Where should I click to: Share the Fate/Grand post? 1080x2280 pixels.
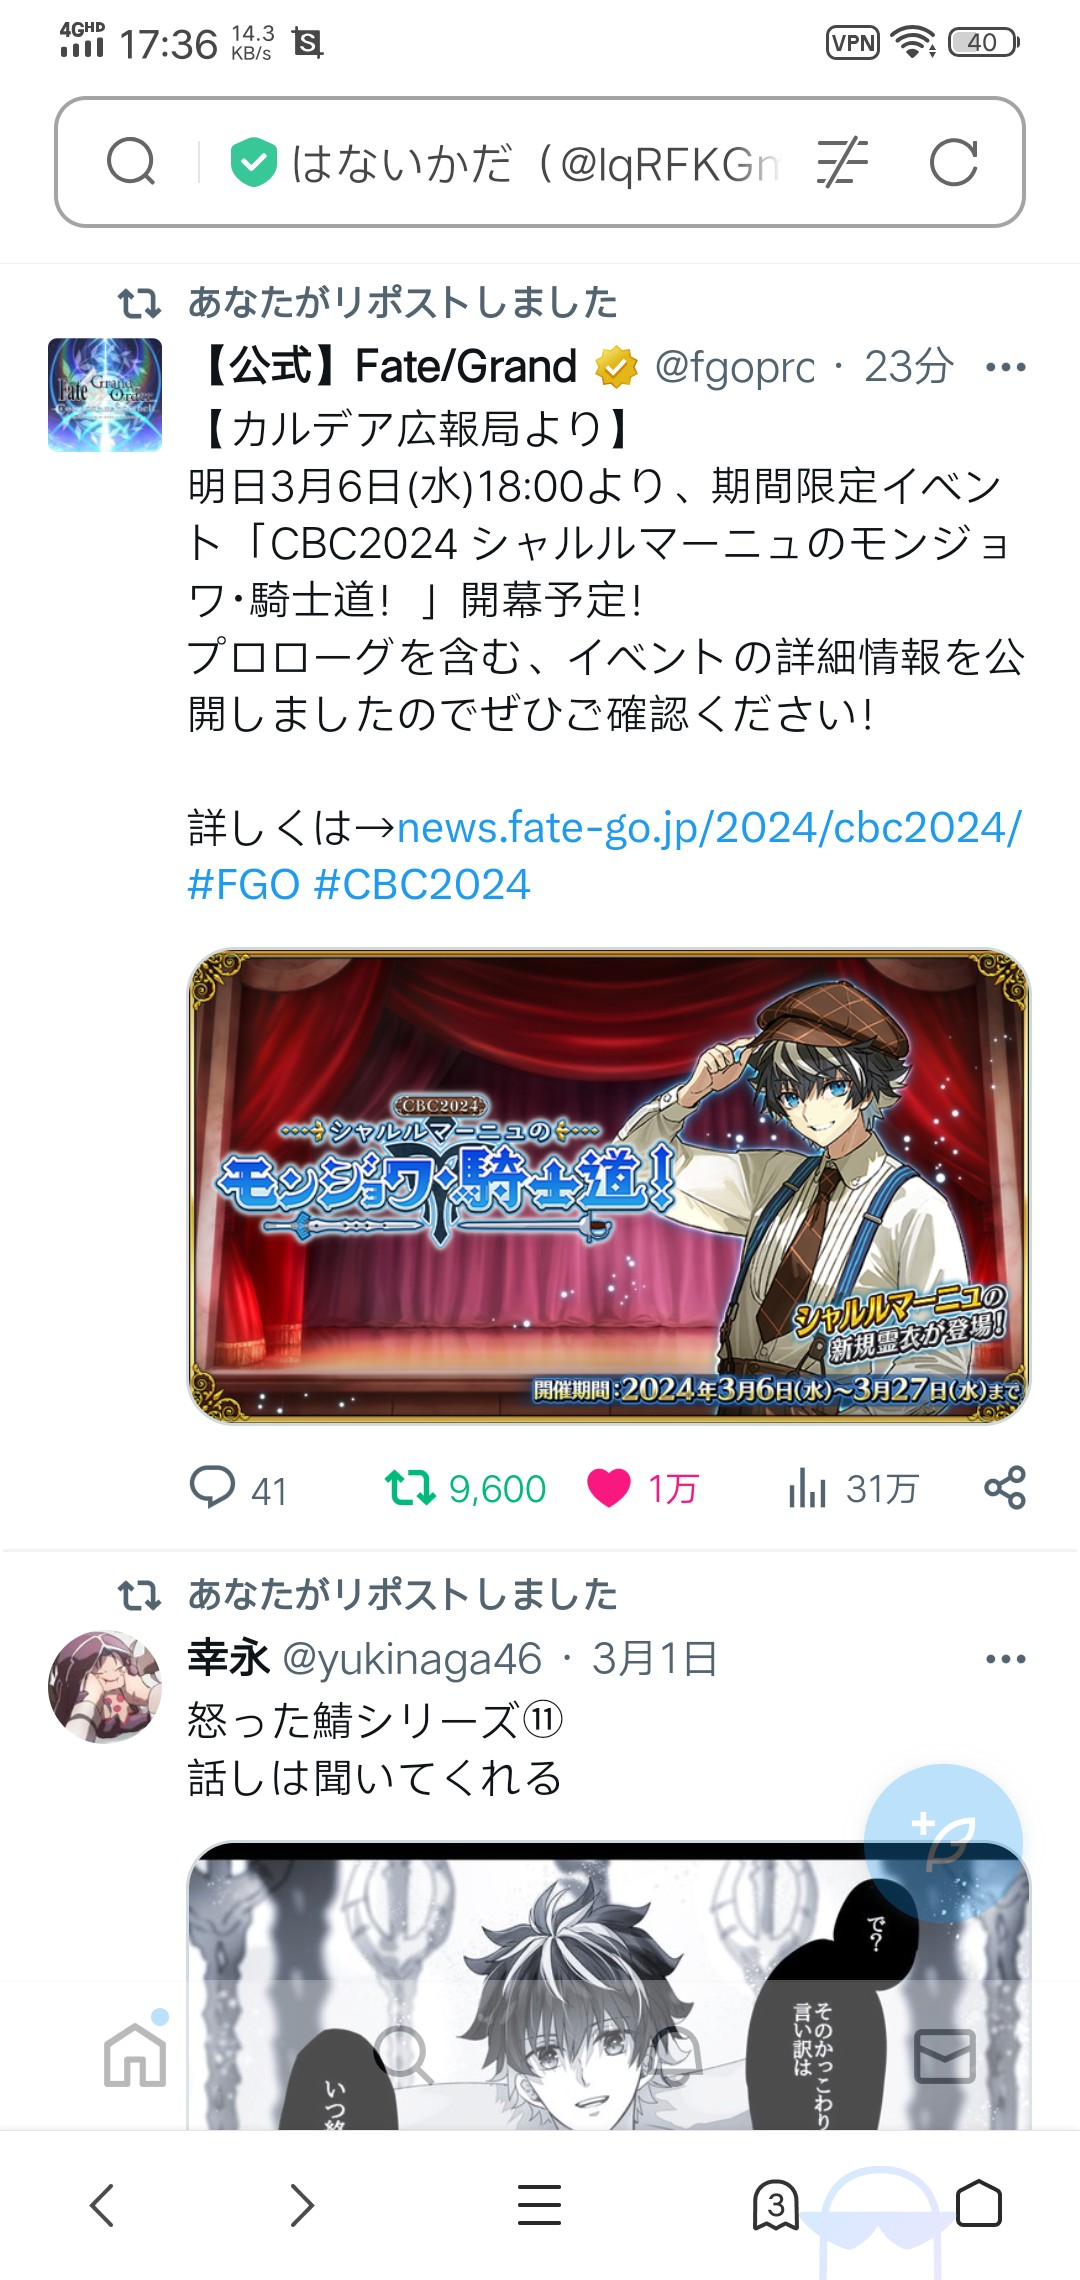[x=1005, y=1488]
